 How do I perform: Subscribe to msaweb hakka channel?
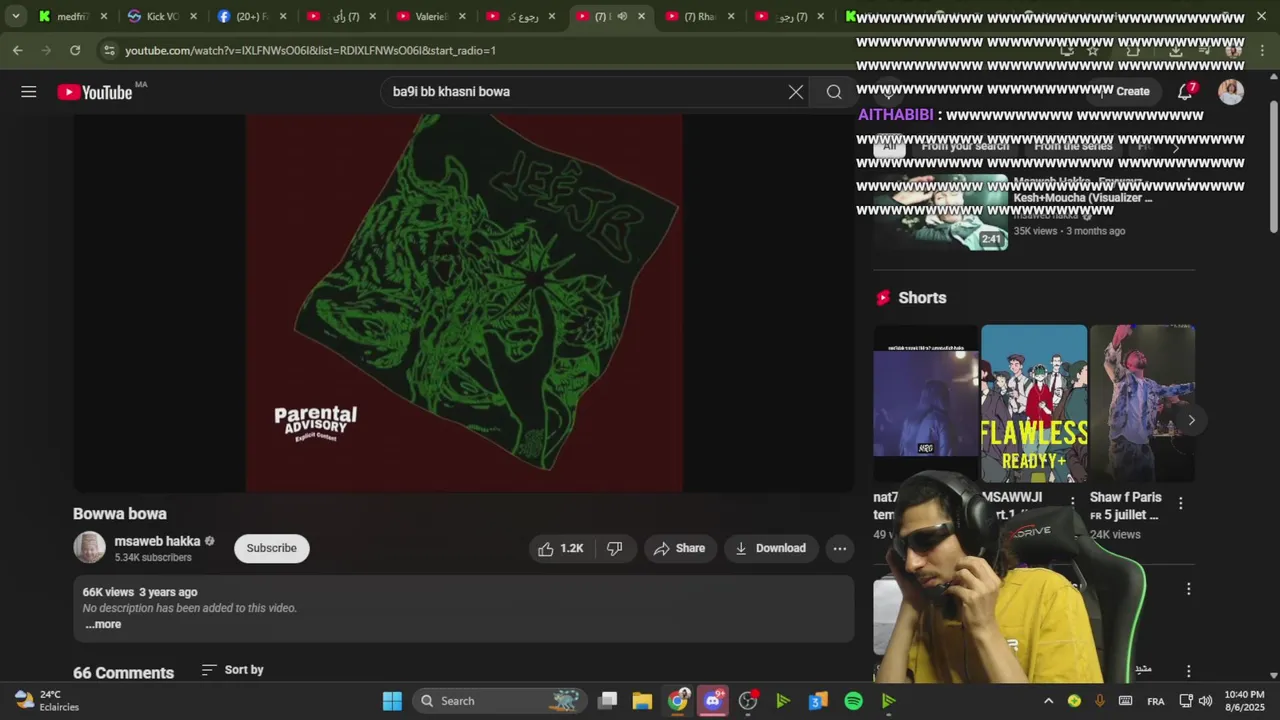point(272,548)
